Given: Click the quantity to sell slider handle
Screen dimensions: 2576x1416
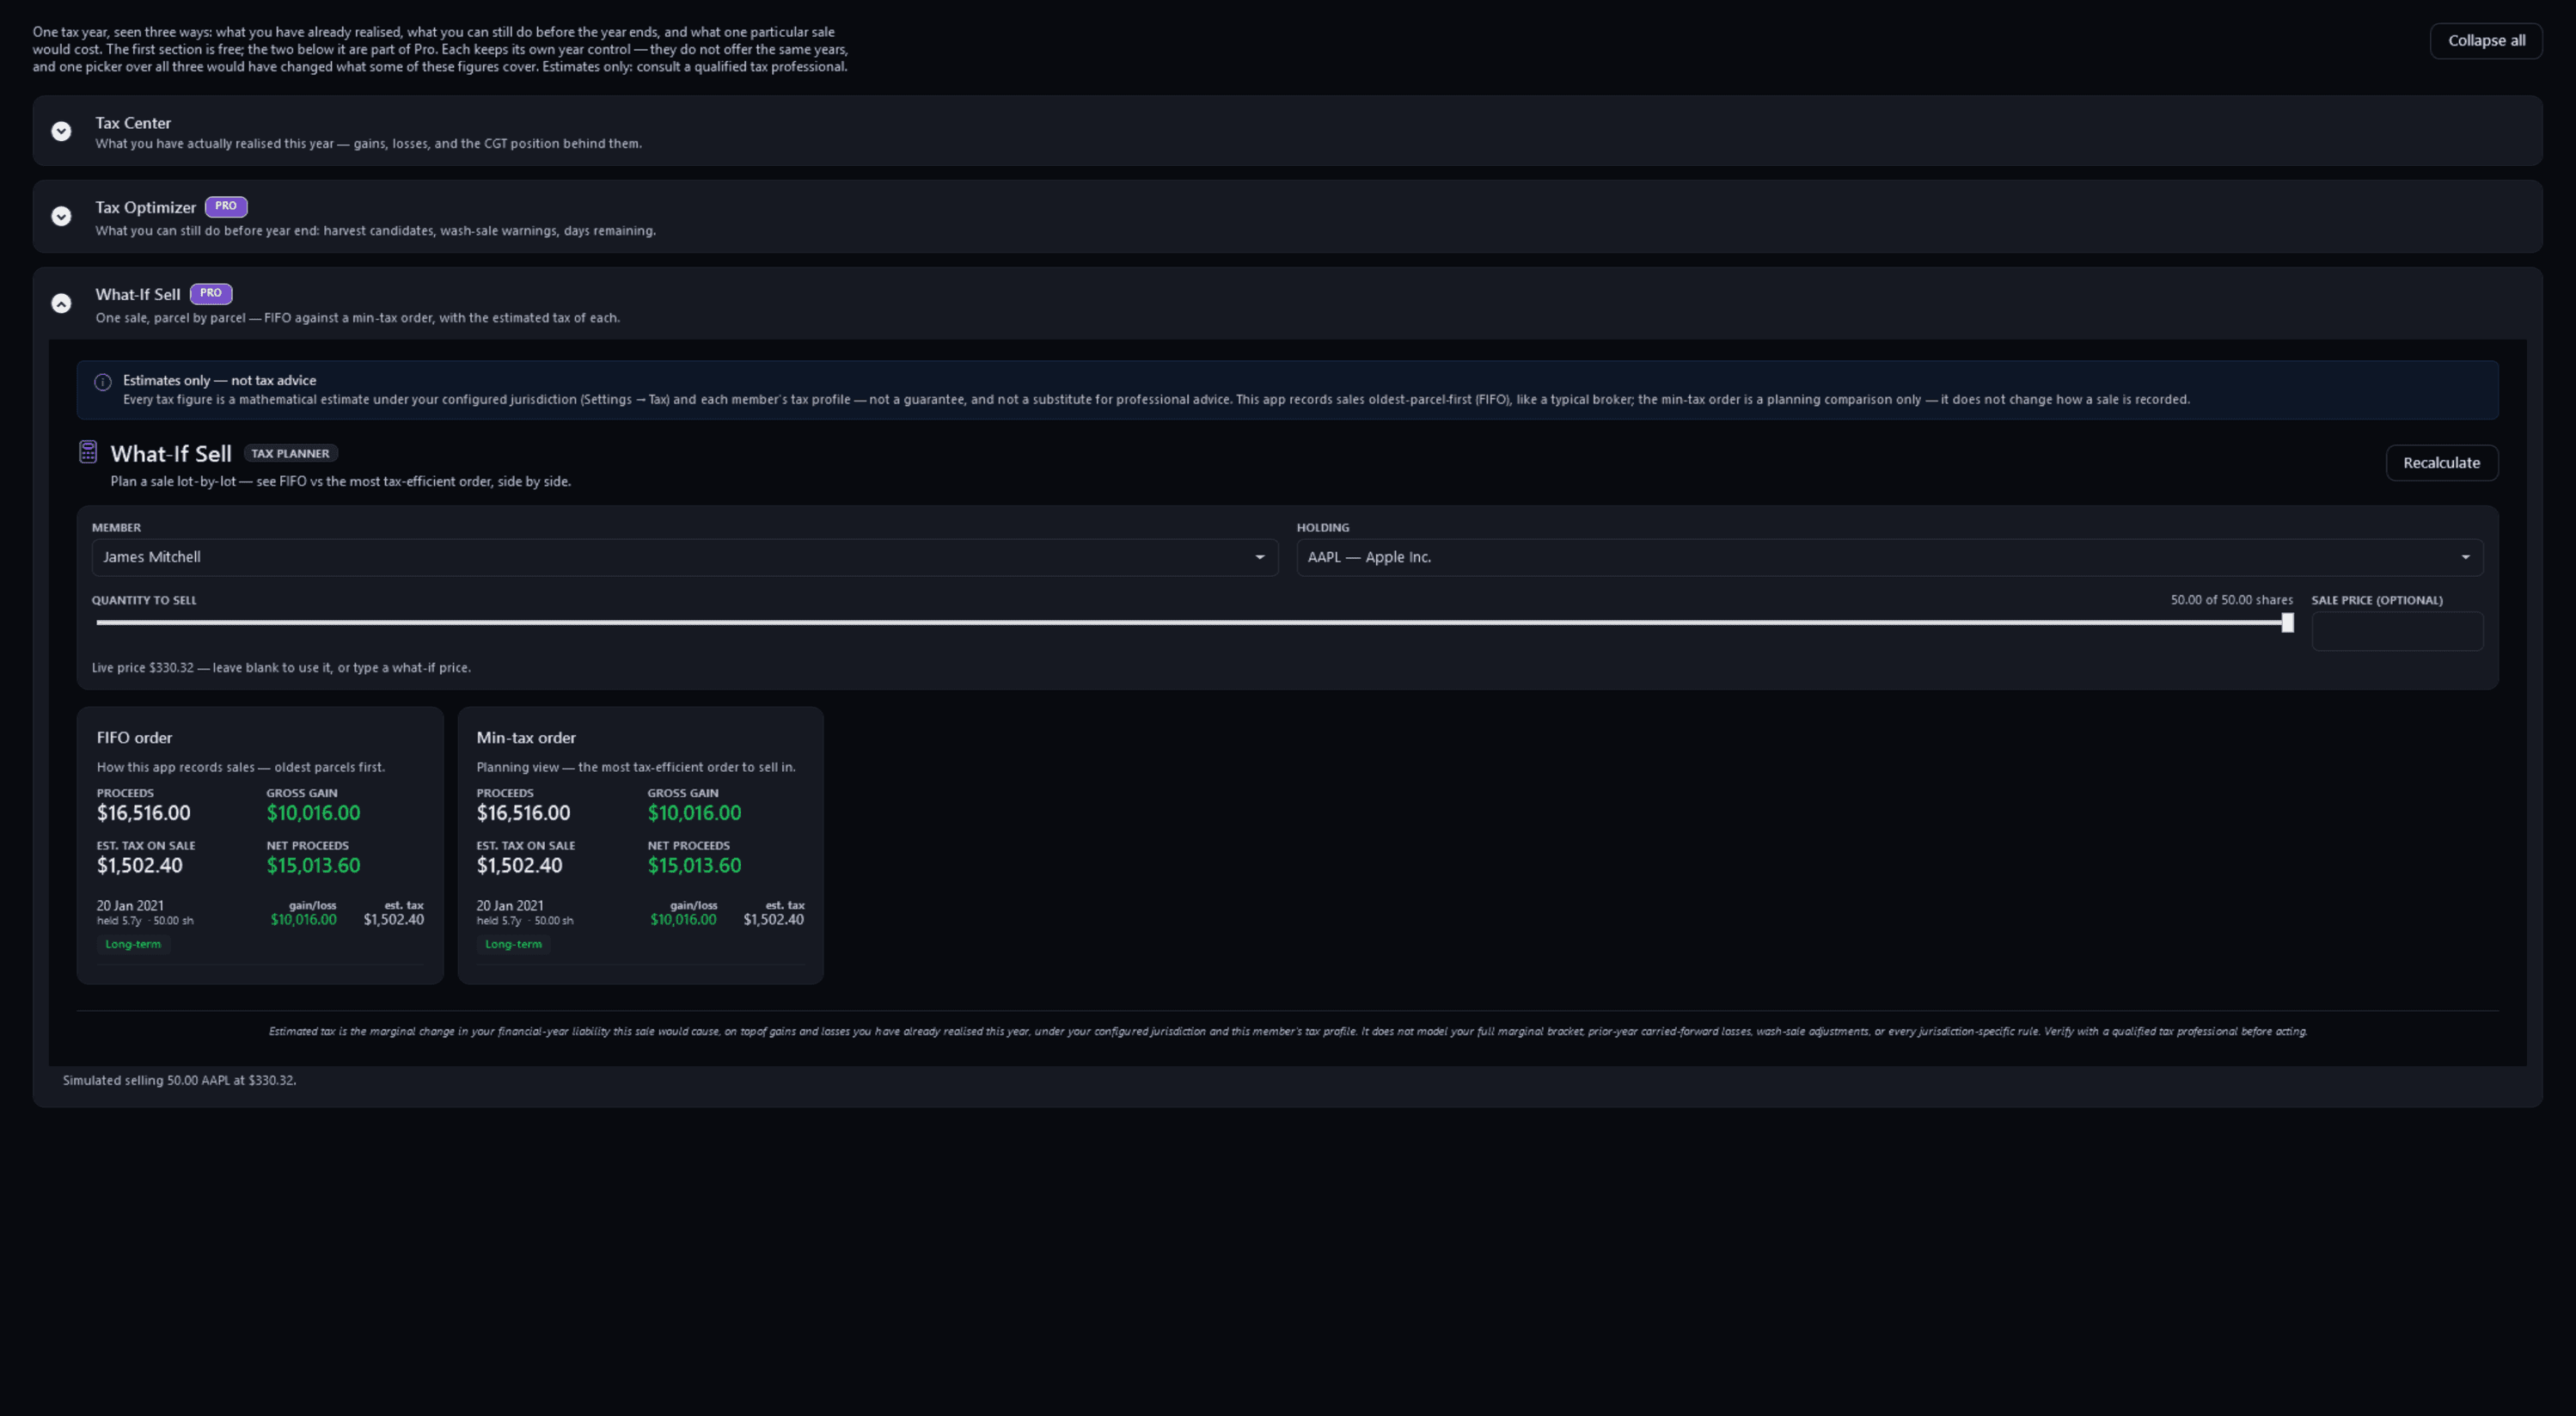Looking at the screenshot, I should coord(2287,623).
